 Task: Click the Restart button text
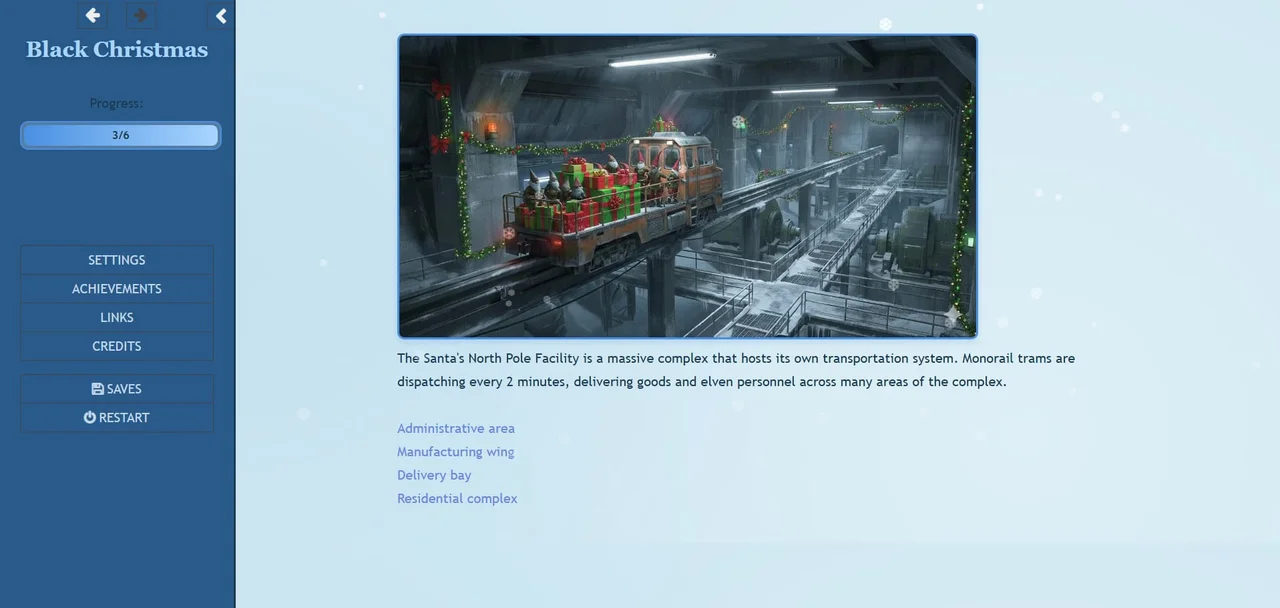tap(124, 418)
